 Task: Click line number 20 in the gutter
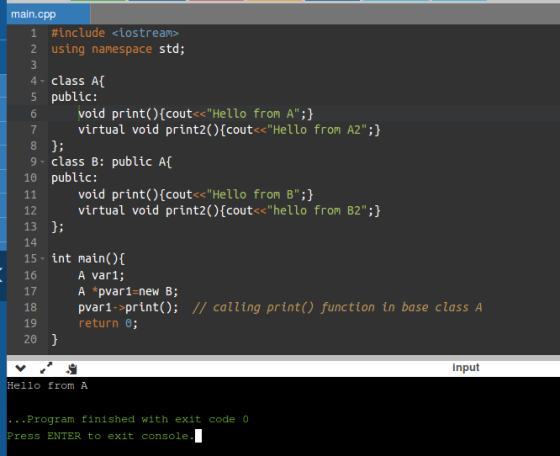30,339
